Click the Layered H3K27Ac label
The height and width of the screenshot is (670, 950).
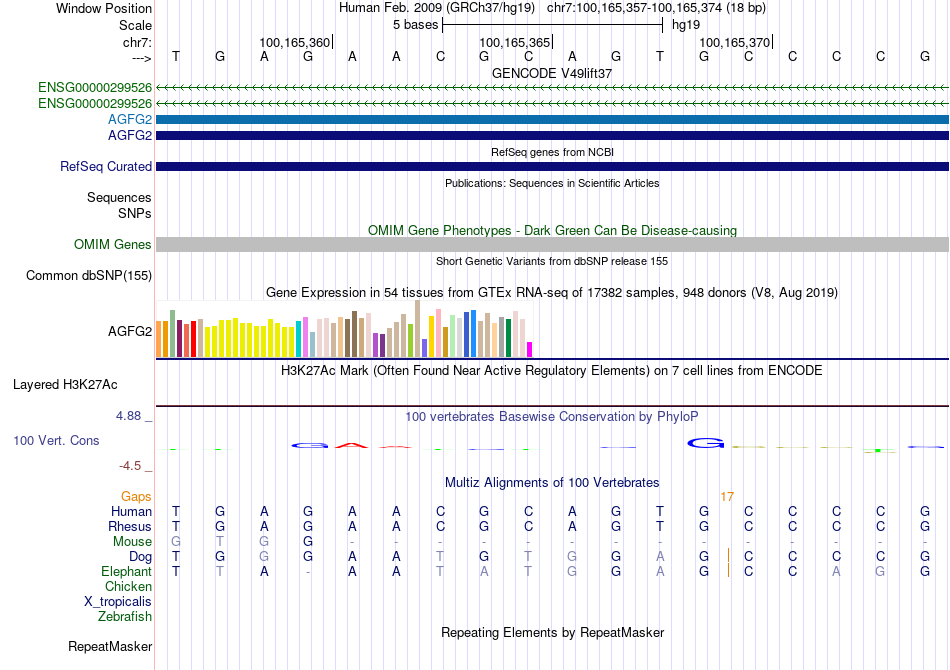tap(65, 385)
